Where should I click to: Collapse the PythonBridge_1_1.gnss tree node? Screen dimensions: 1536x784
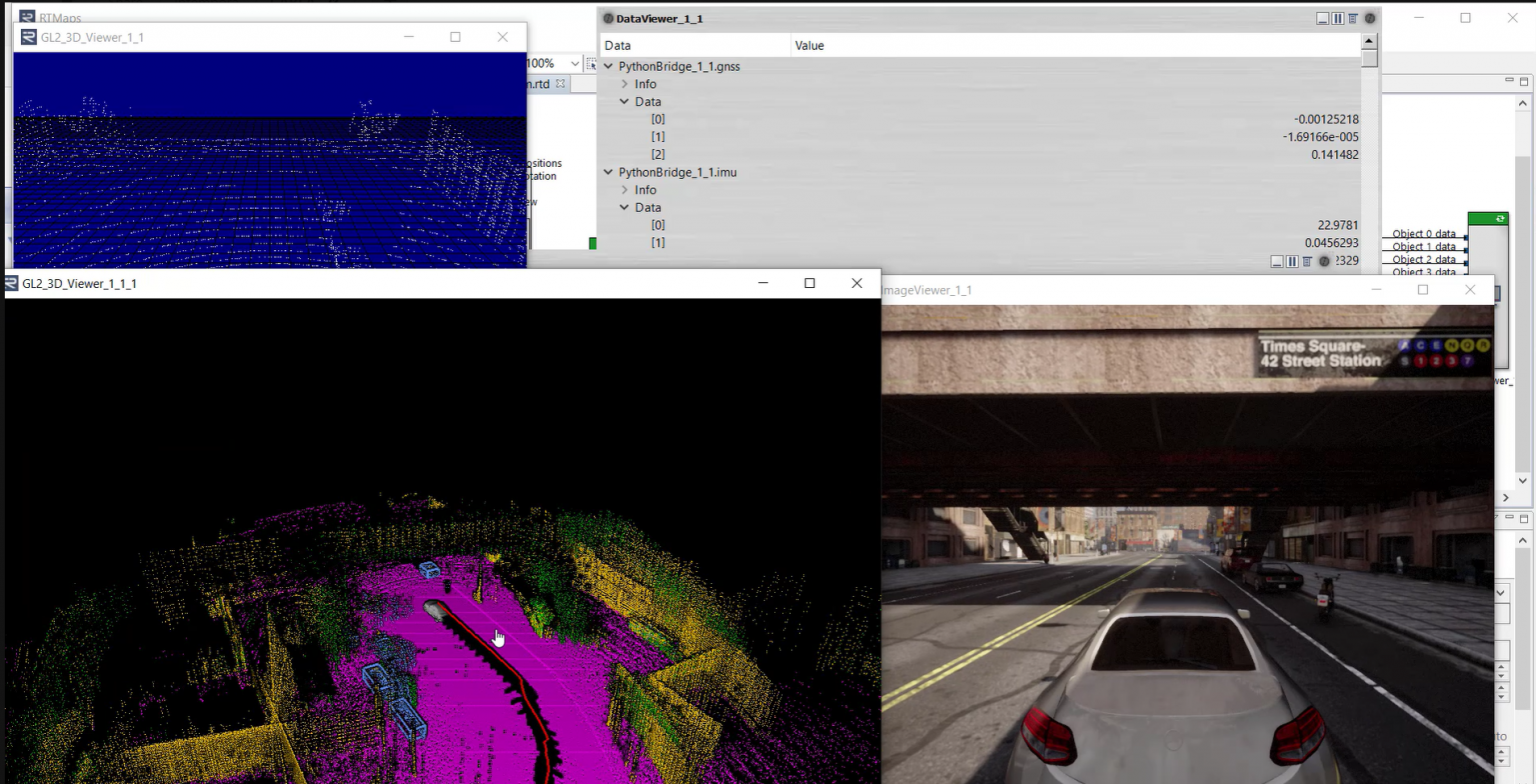pyautogui.click(x=608, y=66)
